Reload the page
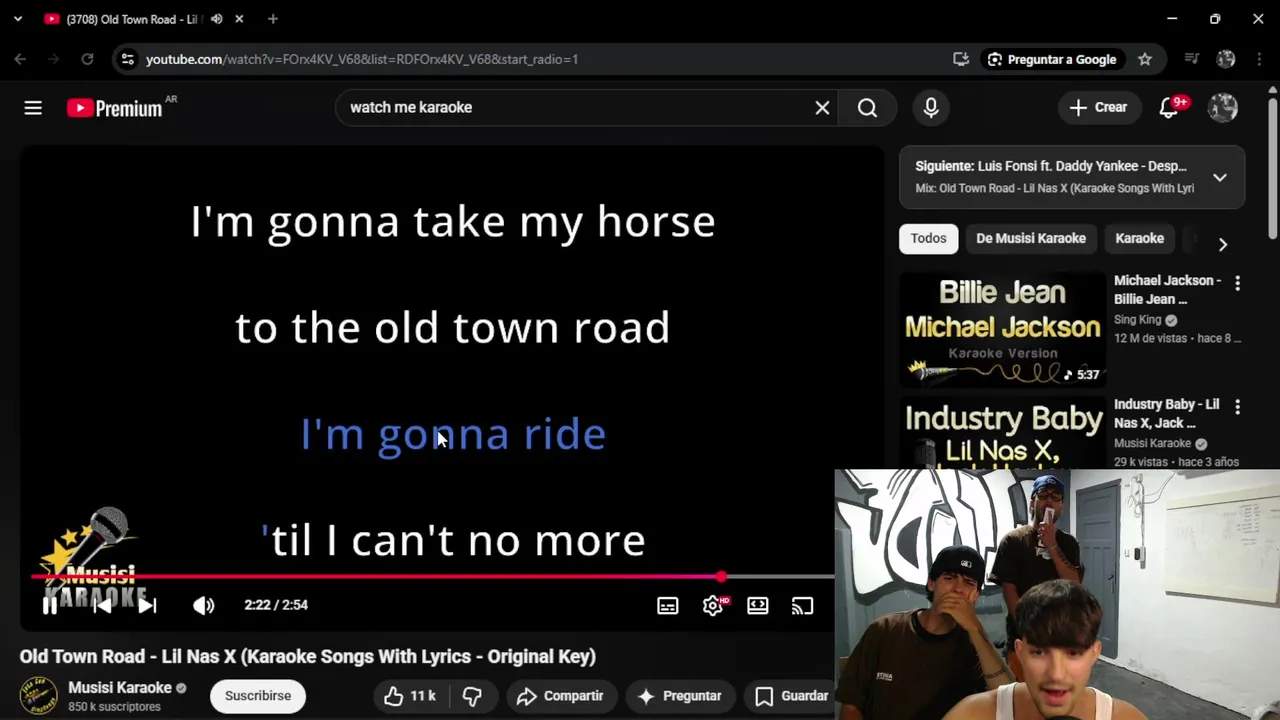Image resolution: width=1280 pixels, height=720 pixels. (87, 59)
